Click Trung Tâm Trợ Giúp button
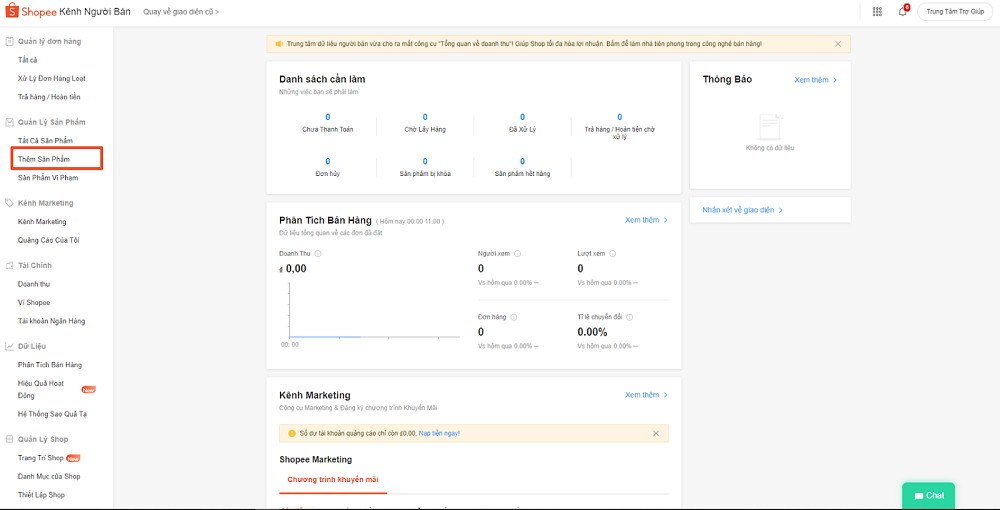 pyautogui.click(x=955, y=12)
